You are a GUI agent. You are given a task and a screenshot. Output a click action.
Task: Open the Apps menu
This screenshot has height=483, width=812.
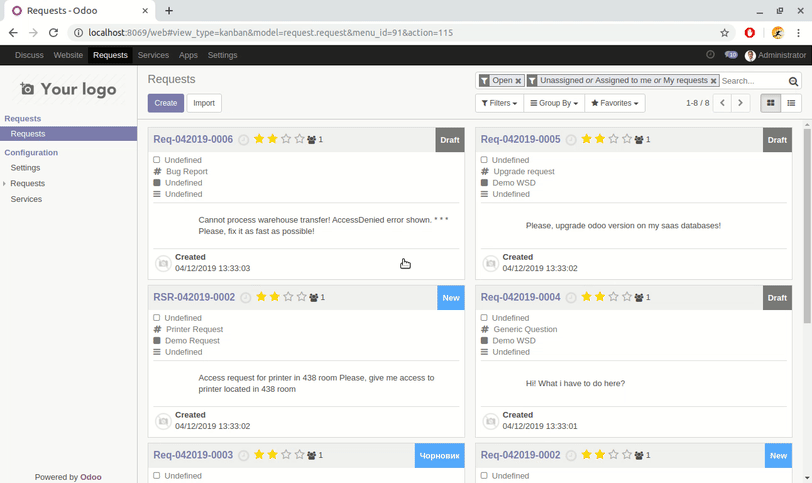tap(188, 55)
